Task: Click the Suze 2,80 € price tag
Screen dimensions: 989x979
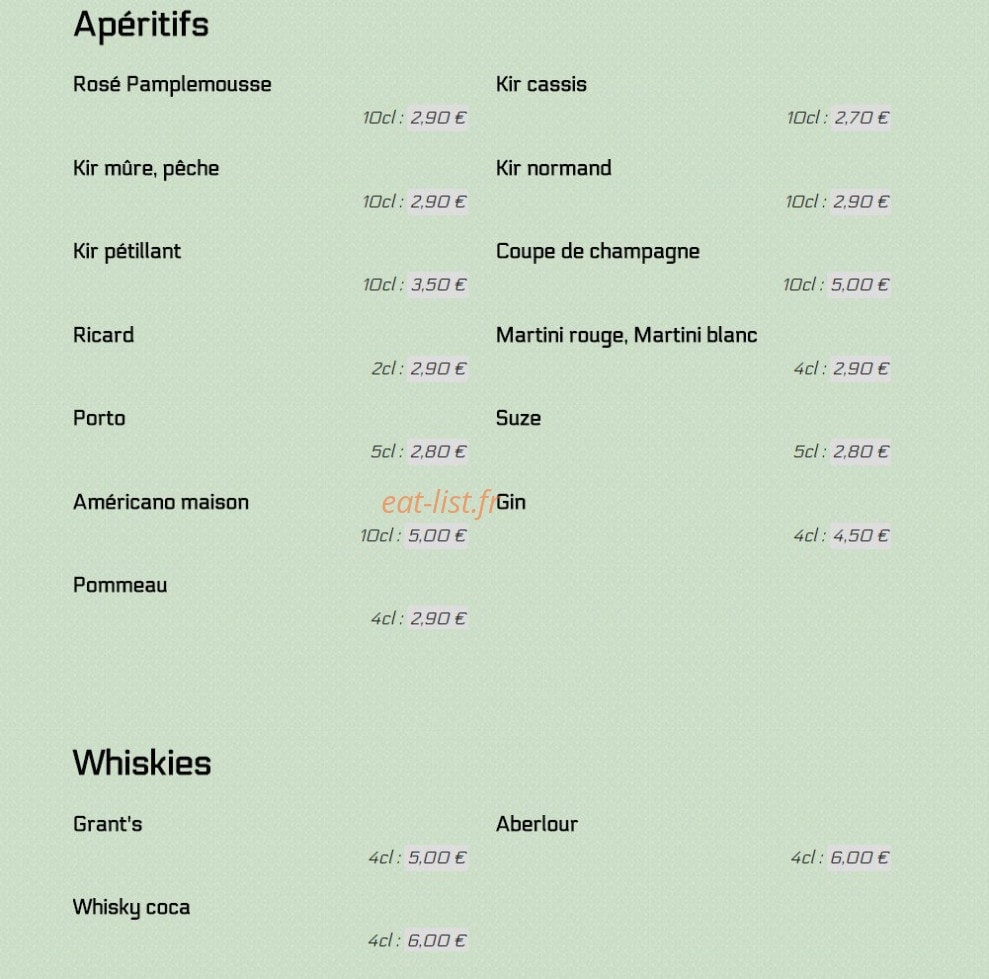Action: coord(860,452)
